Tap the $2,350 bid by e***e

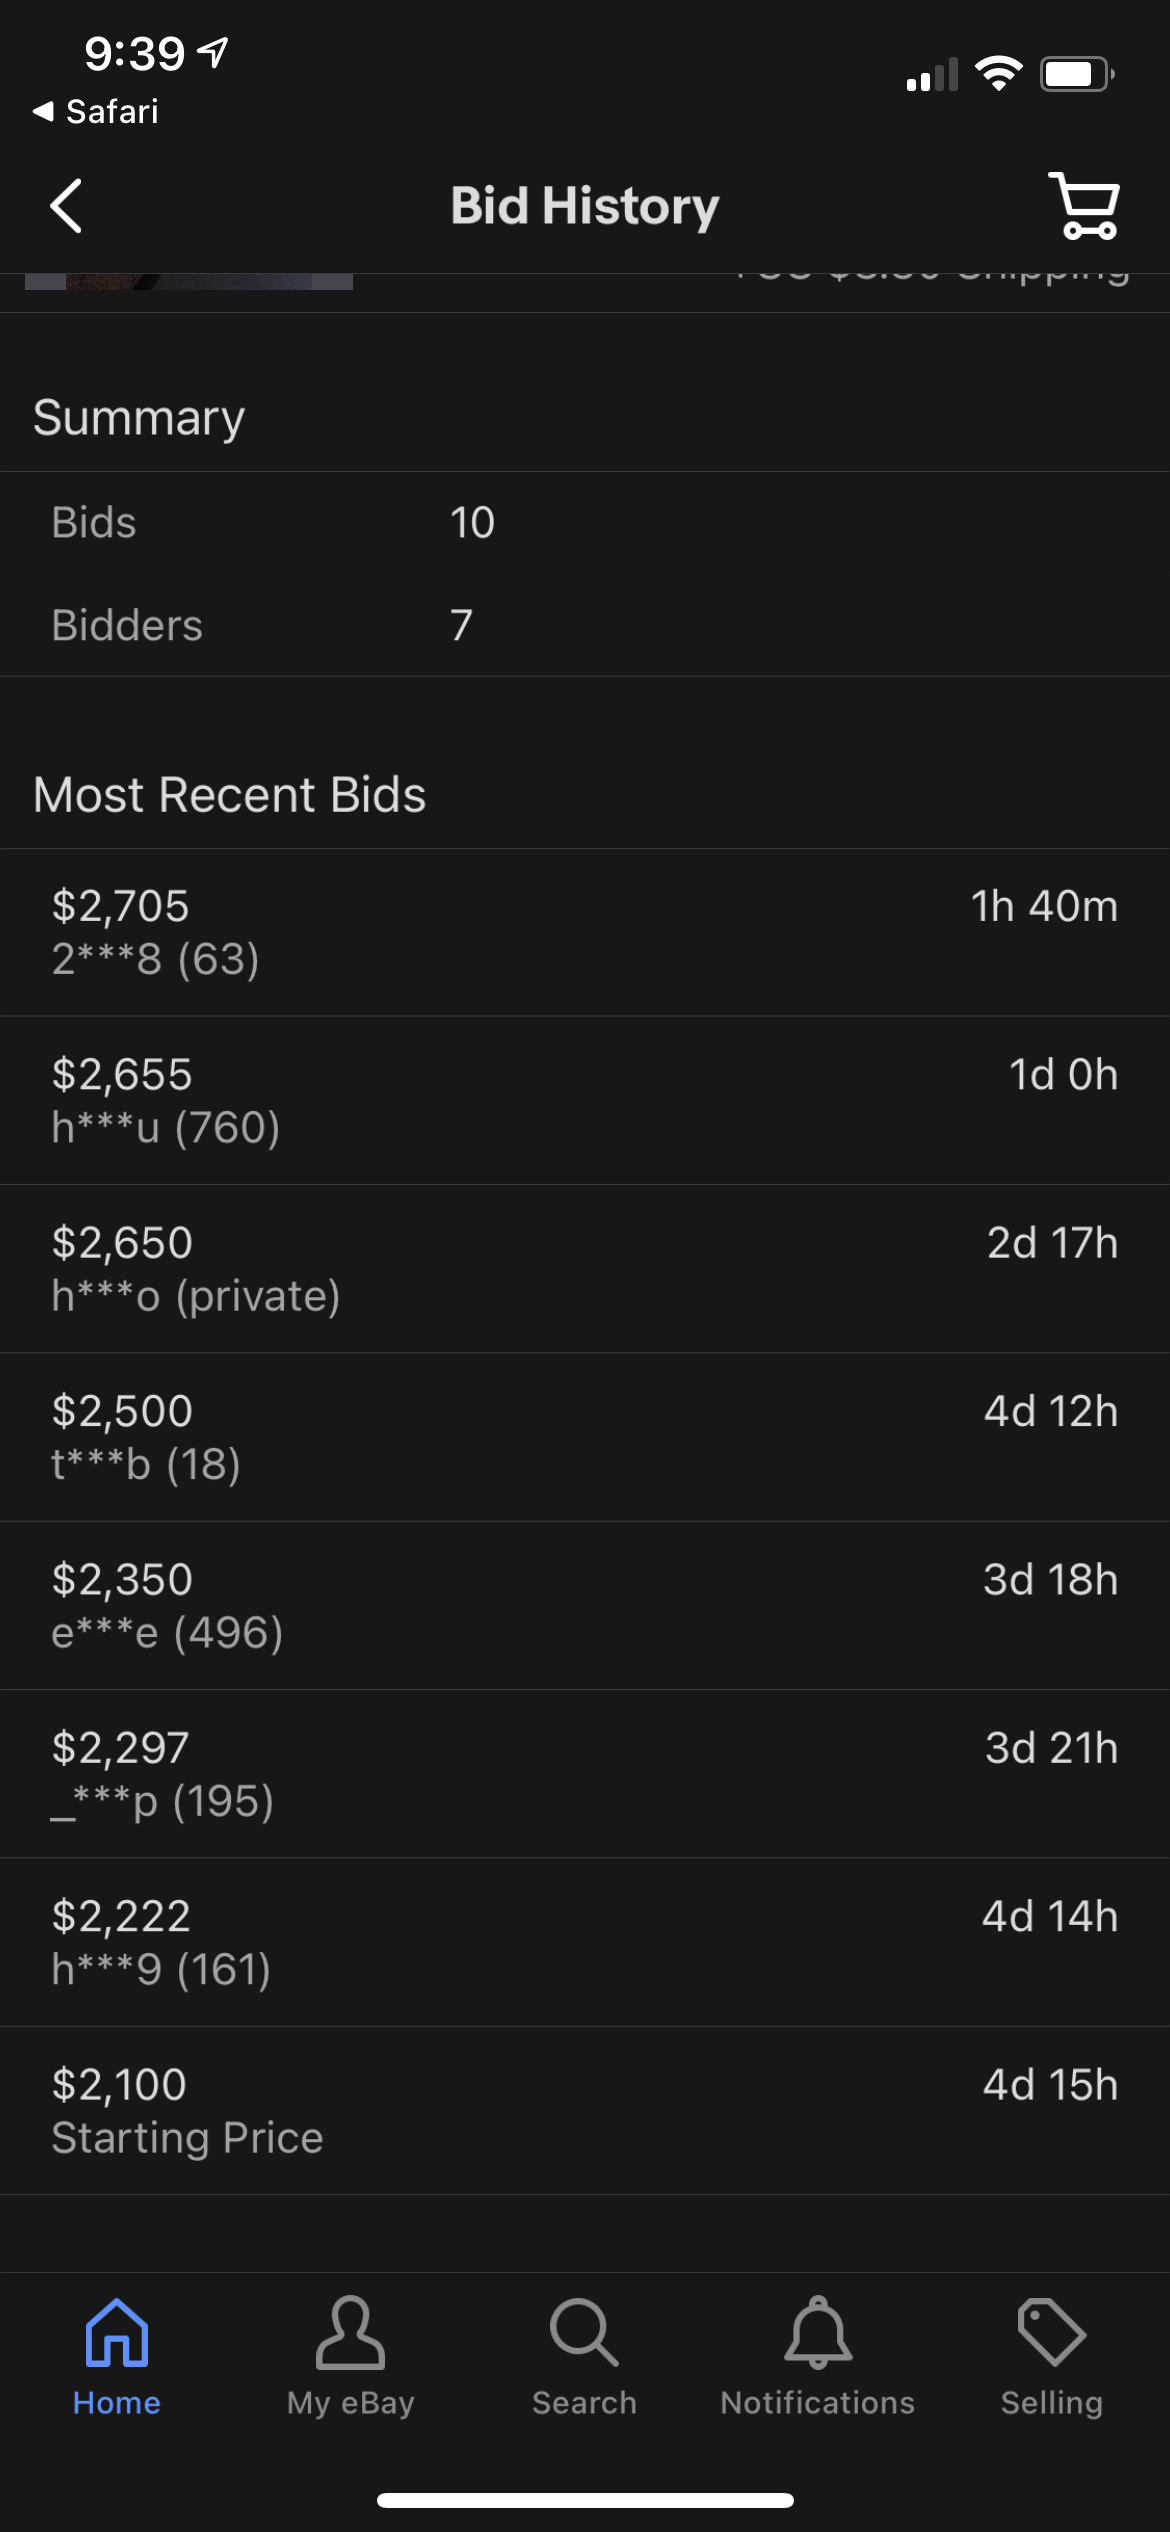click(585, 1605)
